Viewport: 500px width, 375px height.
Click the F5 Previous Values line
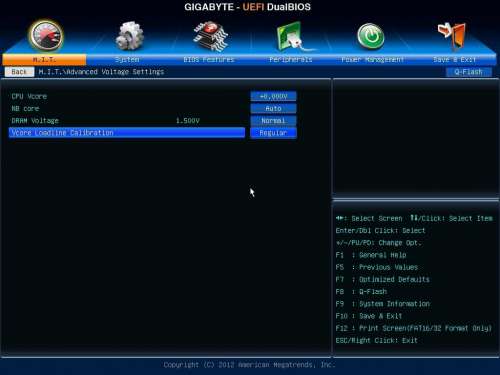(377, 267)
